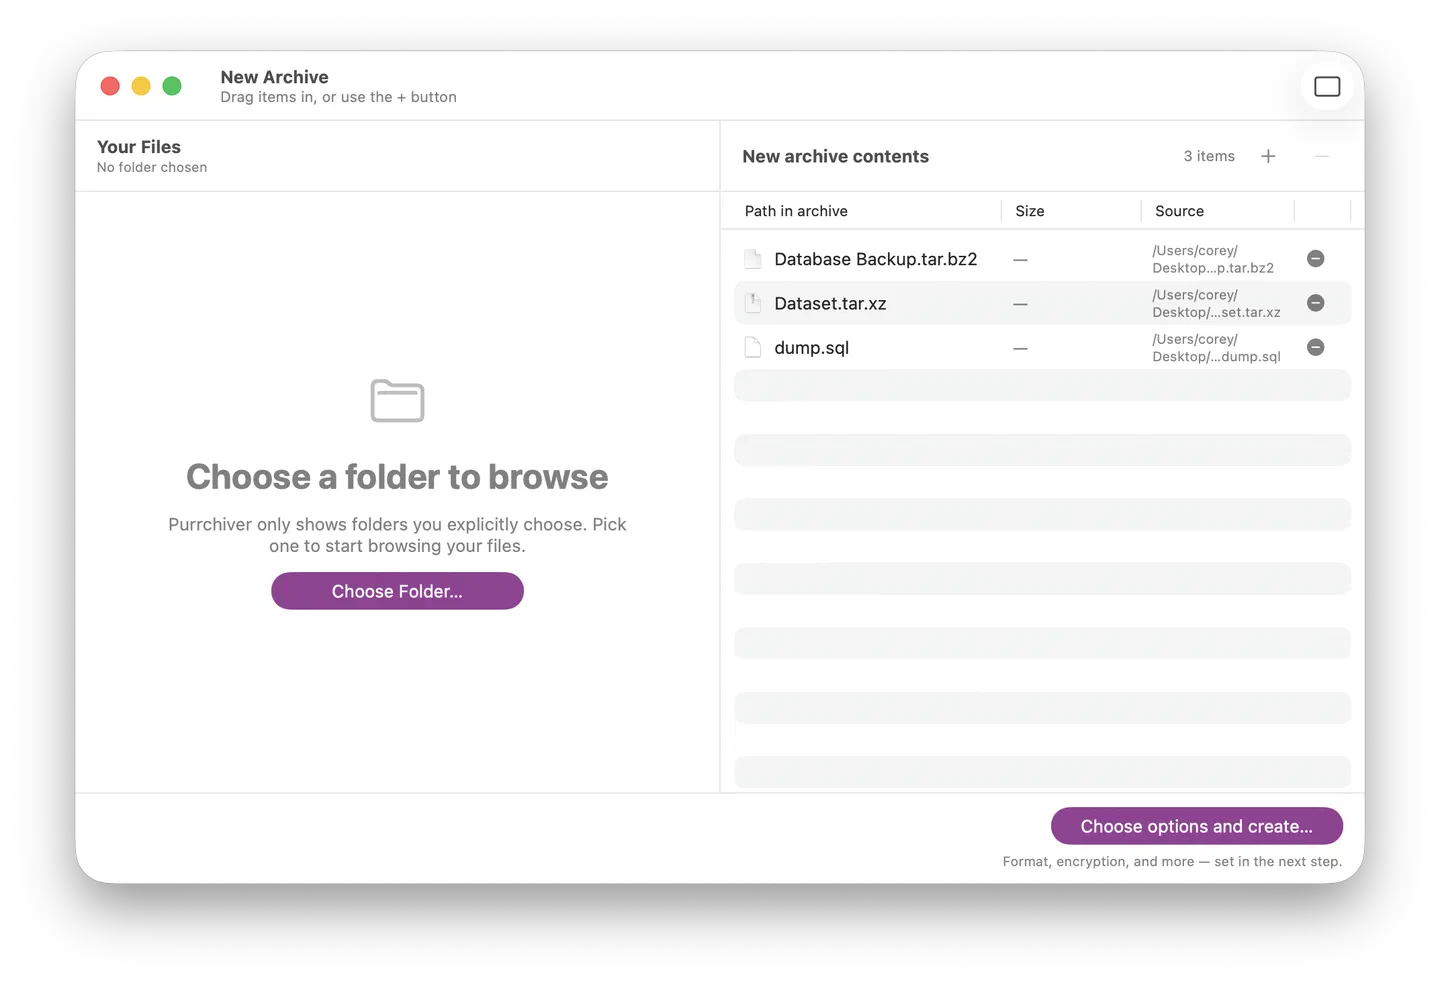Sort by the Size column header
This screenshot has width=1440, height=983.
(x=1029, y=211)
